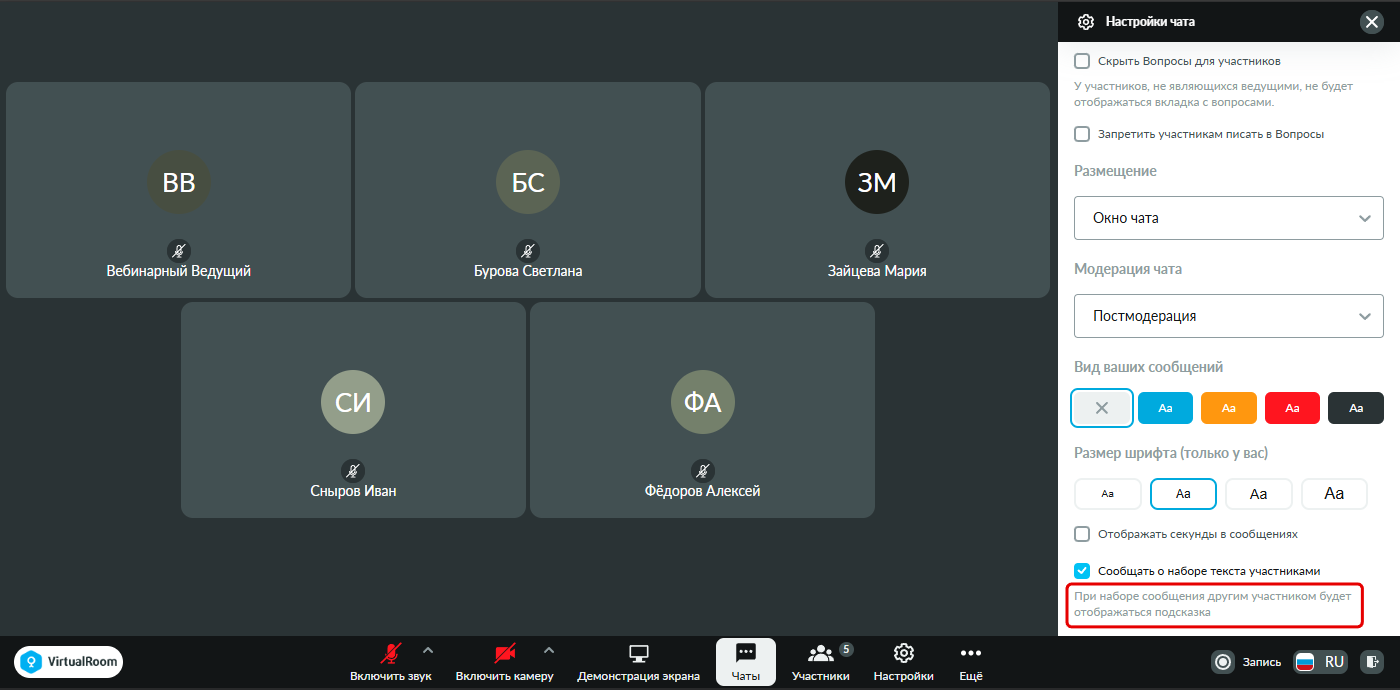Pick the orange message color swatch
The image size is (1400, 690).
[1229, 408]
